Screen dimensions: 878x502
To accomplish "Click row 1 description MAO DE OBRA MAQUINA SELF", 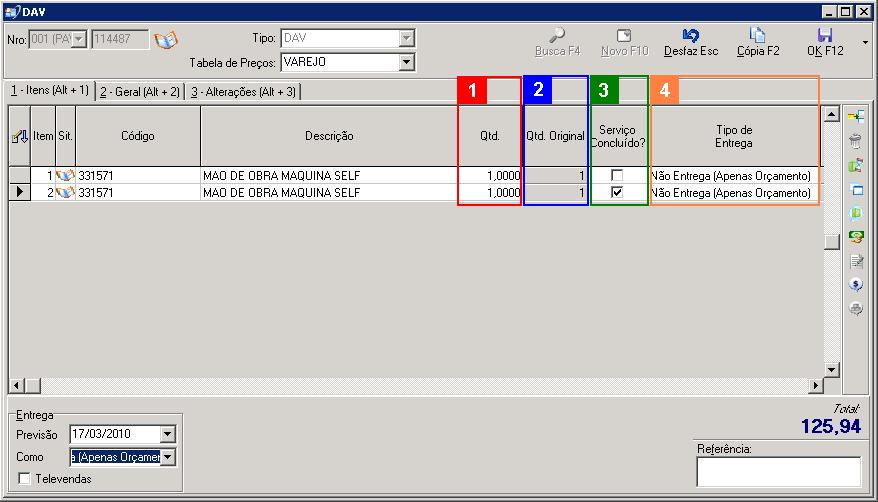I will (329, 176).
